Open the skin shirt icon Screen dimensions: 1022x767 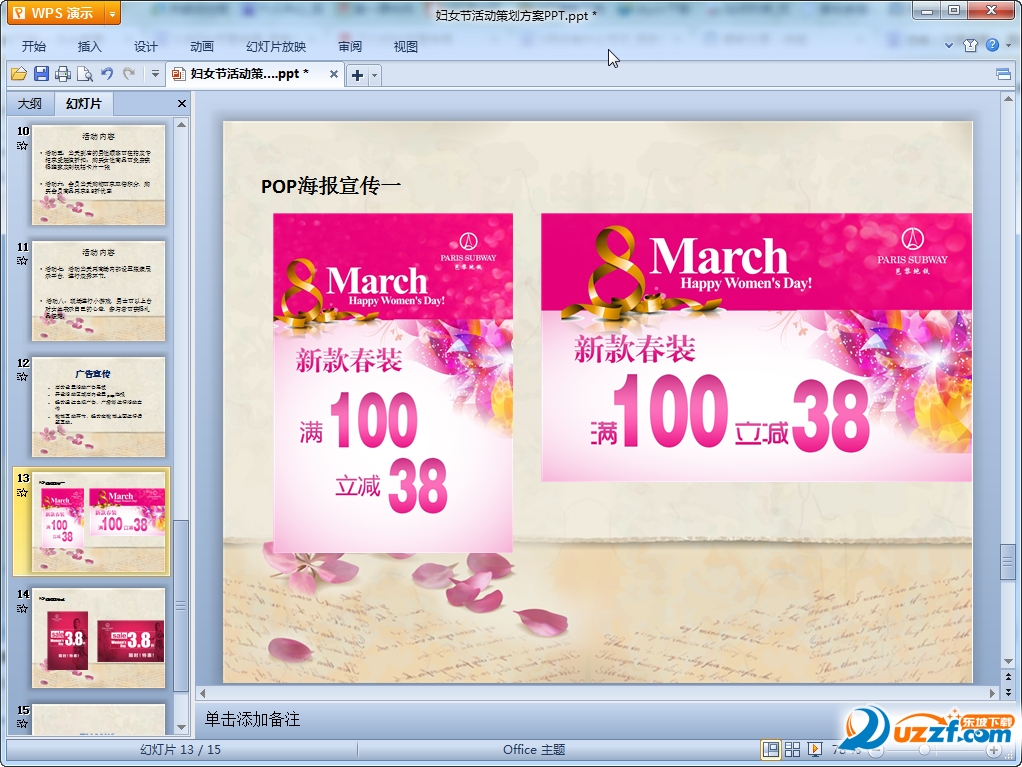tap(971, 46)
